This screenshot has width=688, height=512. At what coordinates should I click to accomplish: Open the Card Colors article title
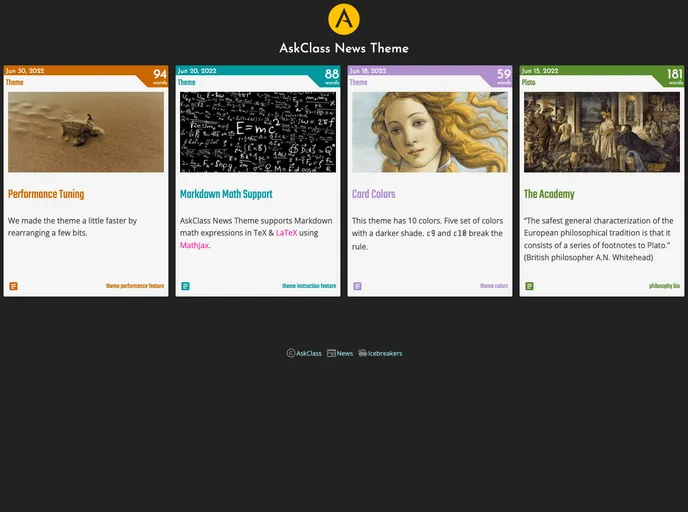(373, 194)
